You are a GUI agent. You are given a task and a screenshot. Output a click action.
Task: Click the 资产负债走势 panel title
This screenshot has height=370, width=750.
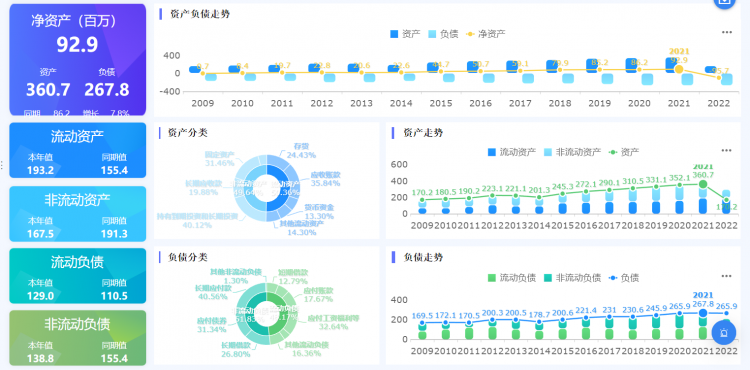pos(200,14)
